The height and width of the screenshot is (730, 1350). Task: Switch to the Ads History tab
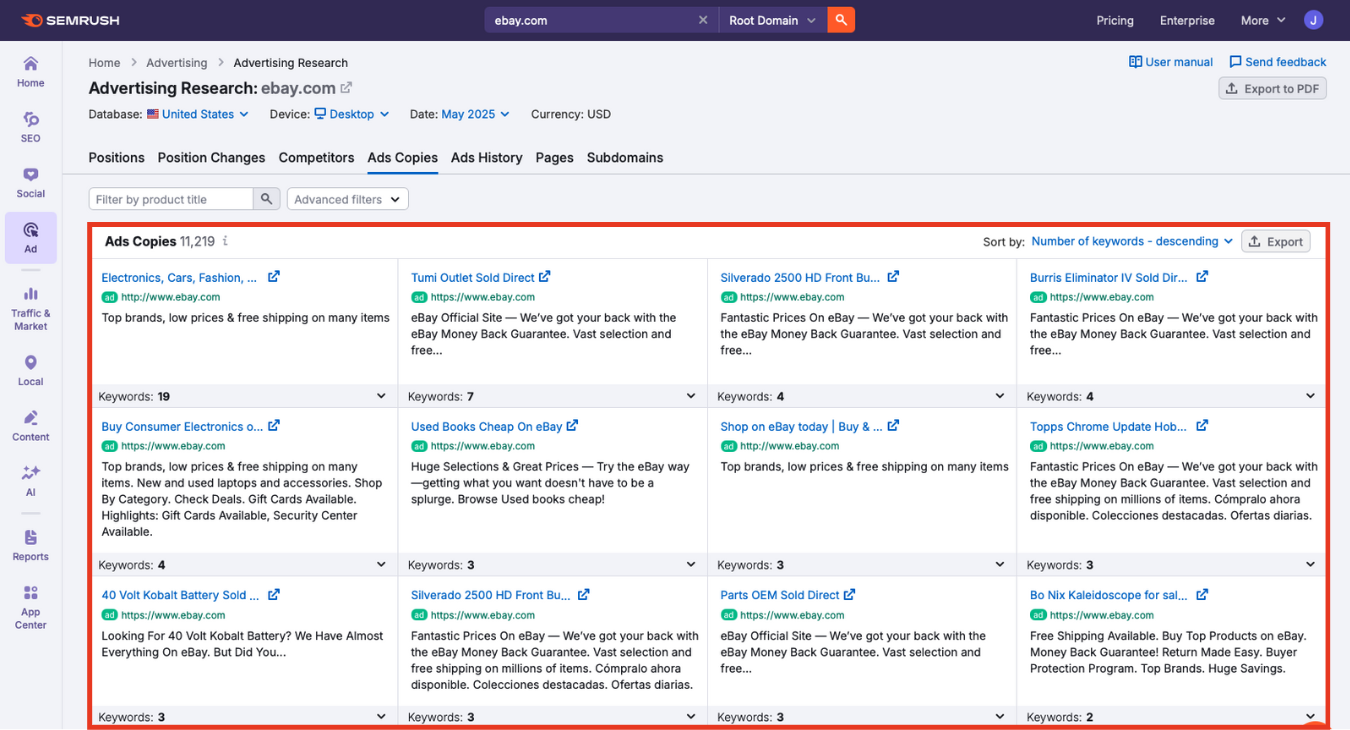[486, 158]
